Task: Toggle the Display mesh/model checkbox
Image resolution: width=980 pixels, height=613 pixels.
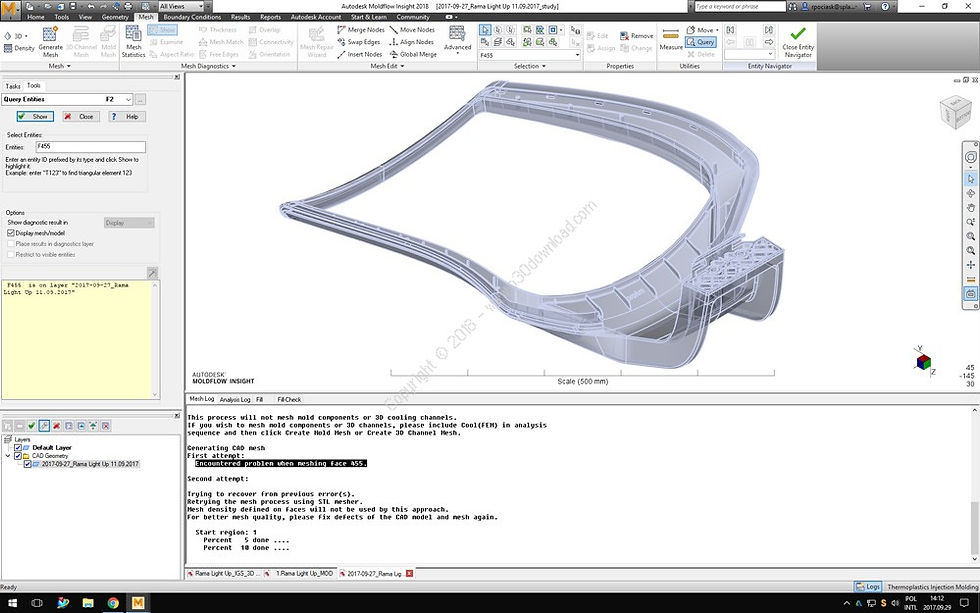Action: 11,232
